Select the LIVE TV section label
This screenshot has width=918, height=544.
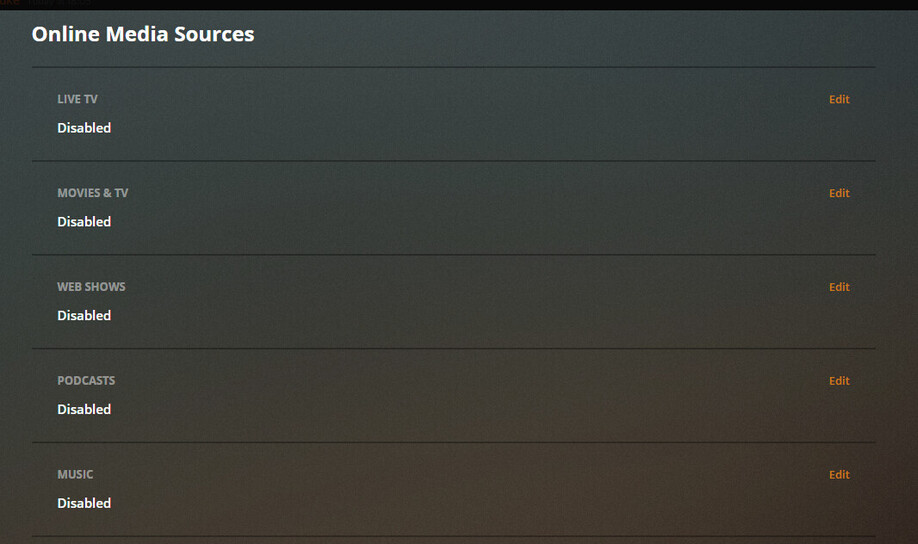pos(77,100)
